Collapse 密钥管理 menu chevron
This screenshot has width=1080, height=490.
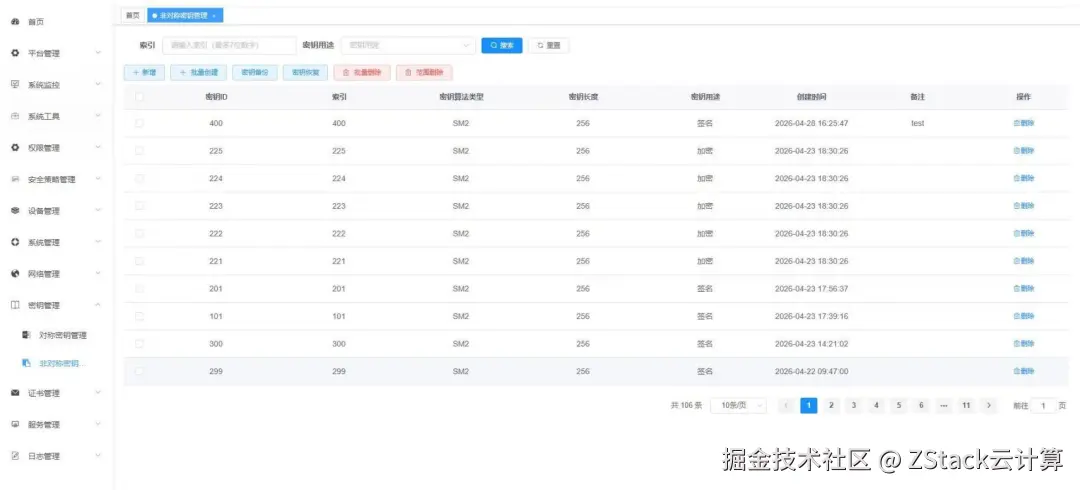pyautogui.click(x=98, y=305)
